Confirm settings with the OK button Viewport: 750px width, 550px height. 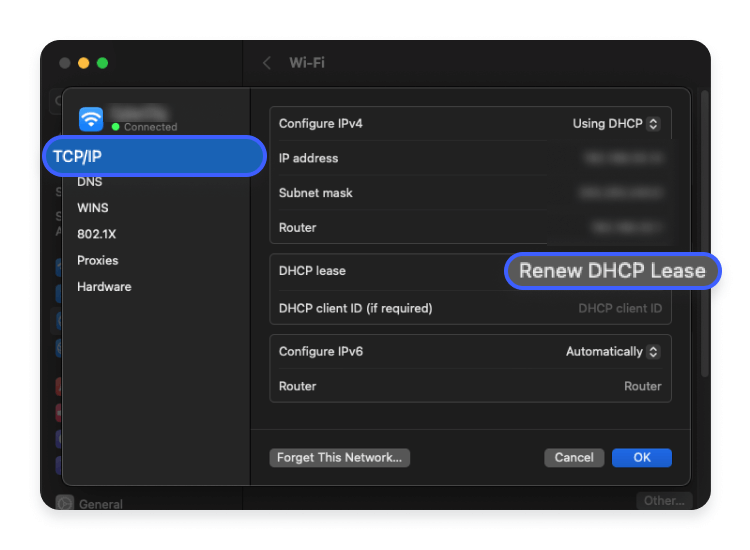(x=642, y=458)
